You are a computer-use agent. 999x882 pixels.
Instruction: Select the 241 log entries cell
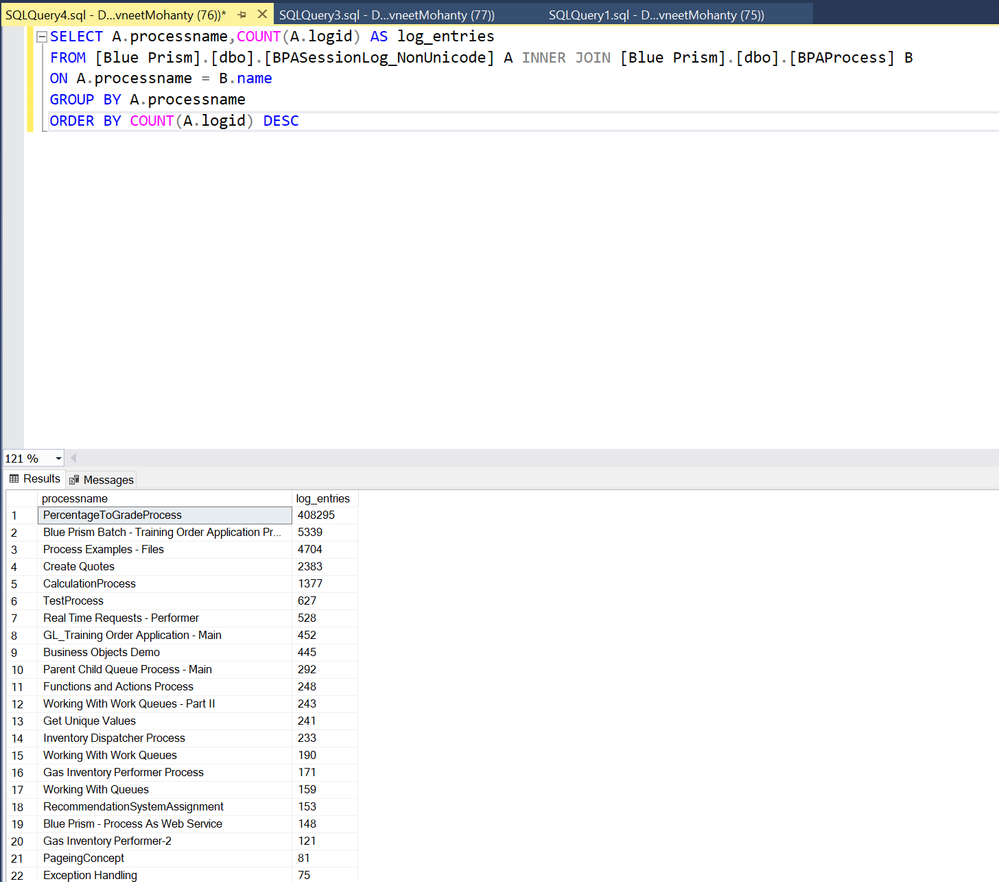coord(324,721)
